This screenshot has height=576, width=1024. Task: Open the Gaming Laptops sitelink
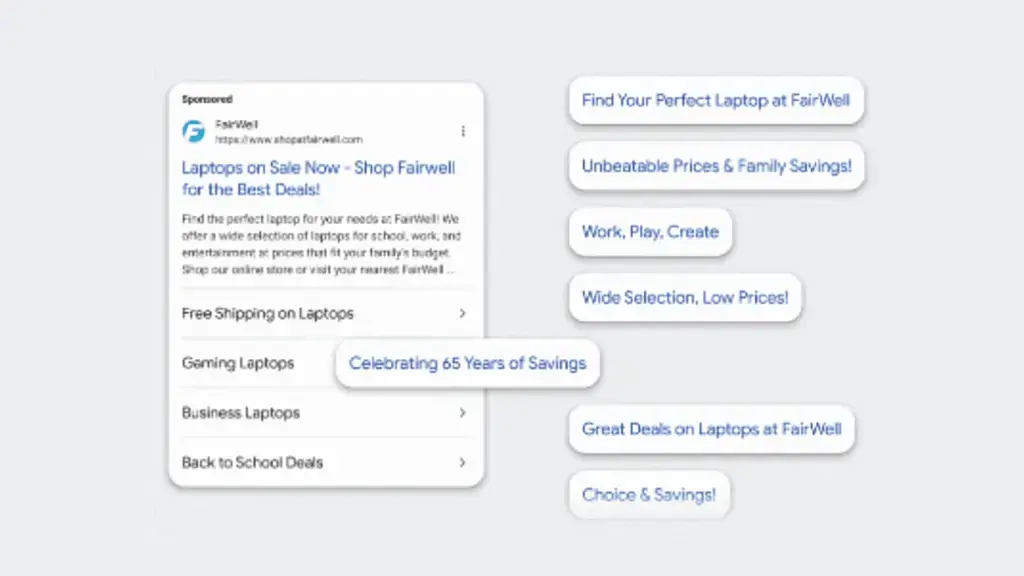coord(238,363)
